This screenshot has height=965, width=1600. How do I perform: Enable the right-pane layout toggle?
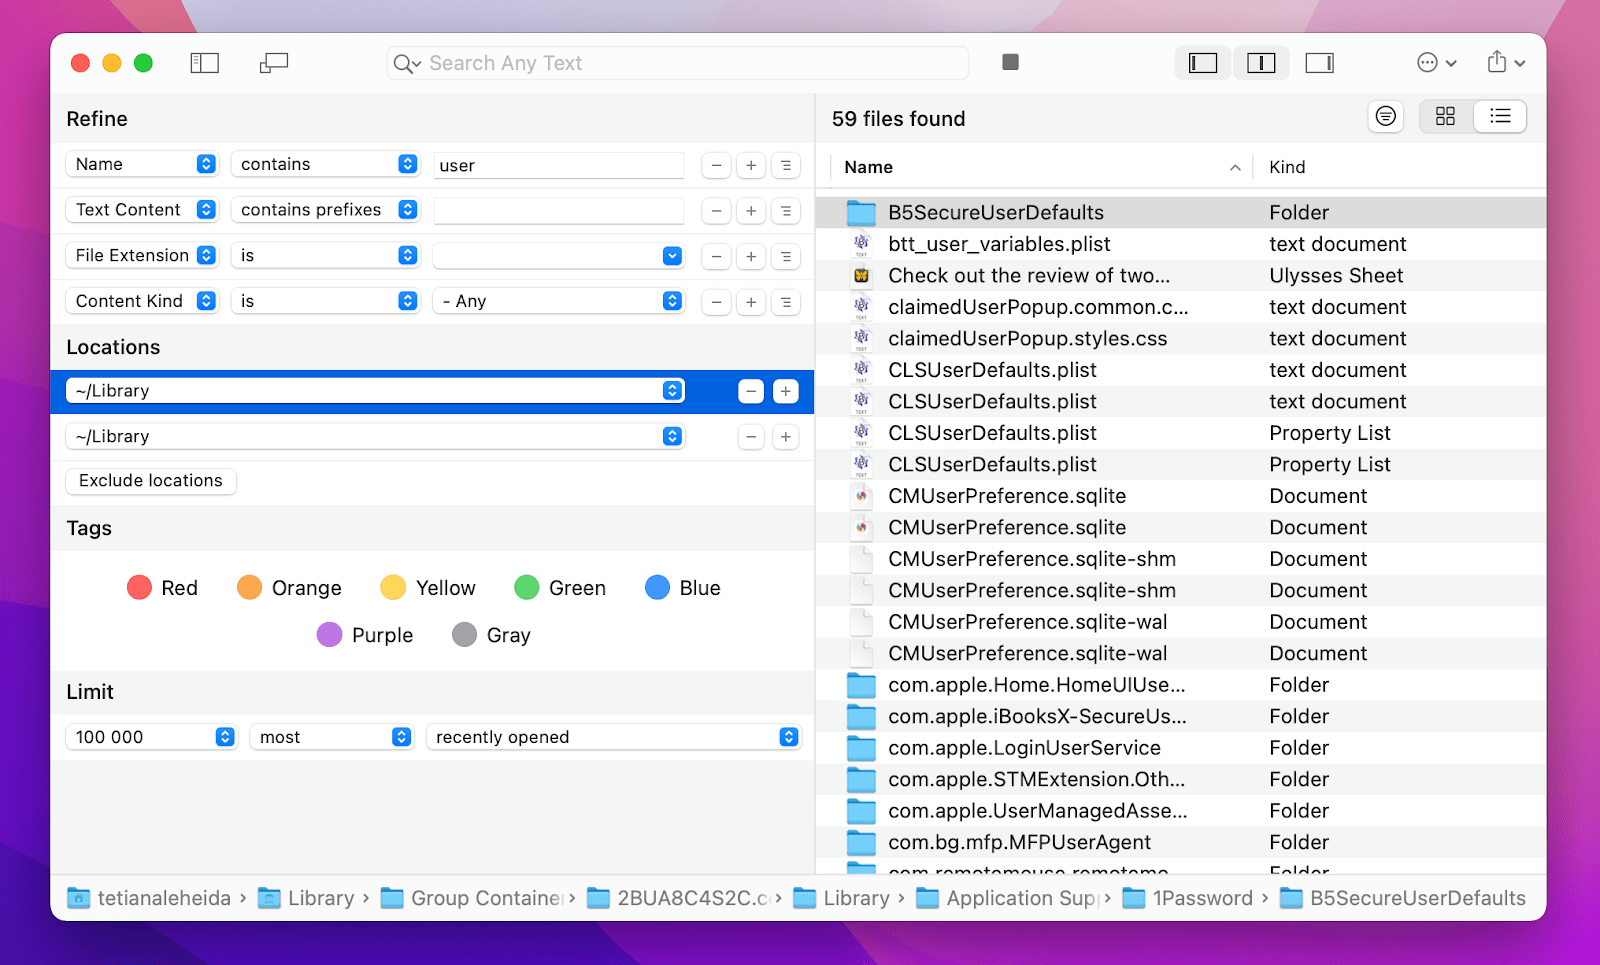click(1319, 62)
